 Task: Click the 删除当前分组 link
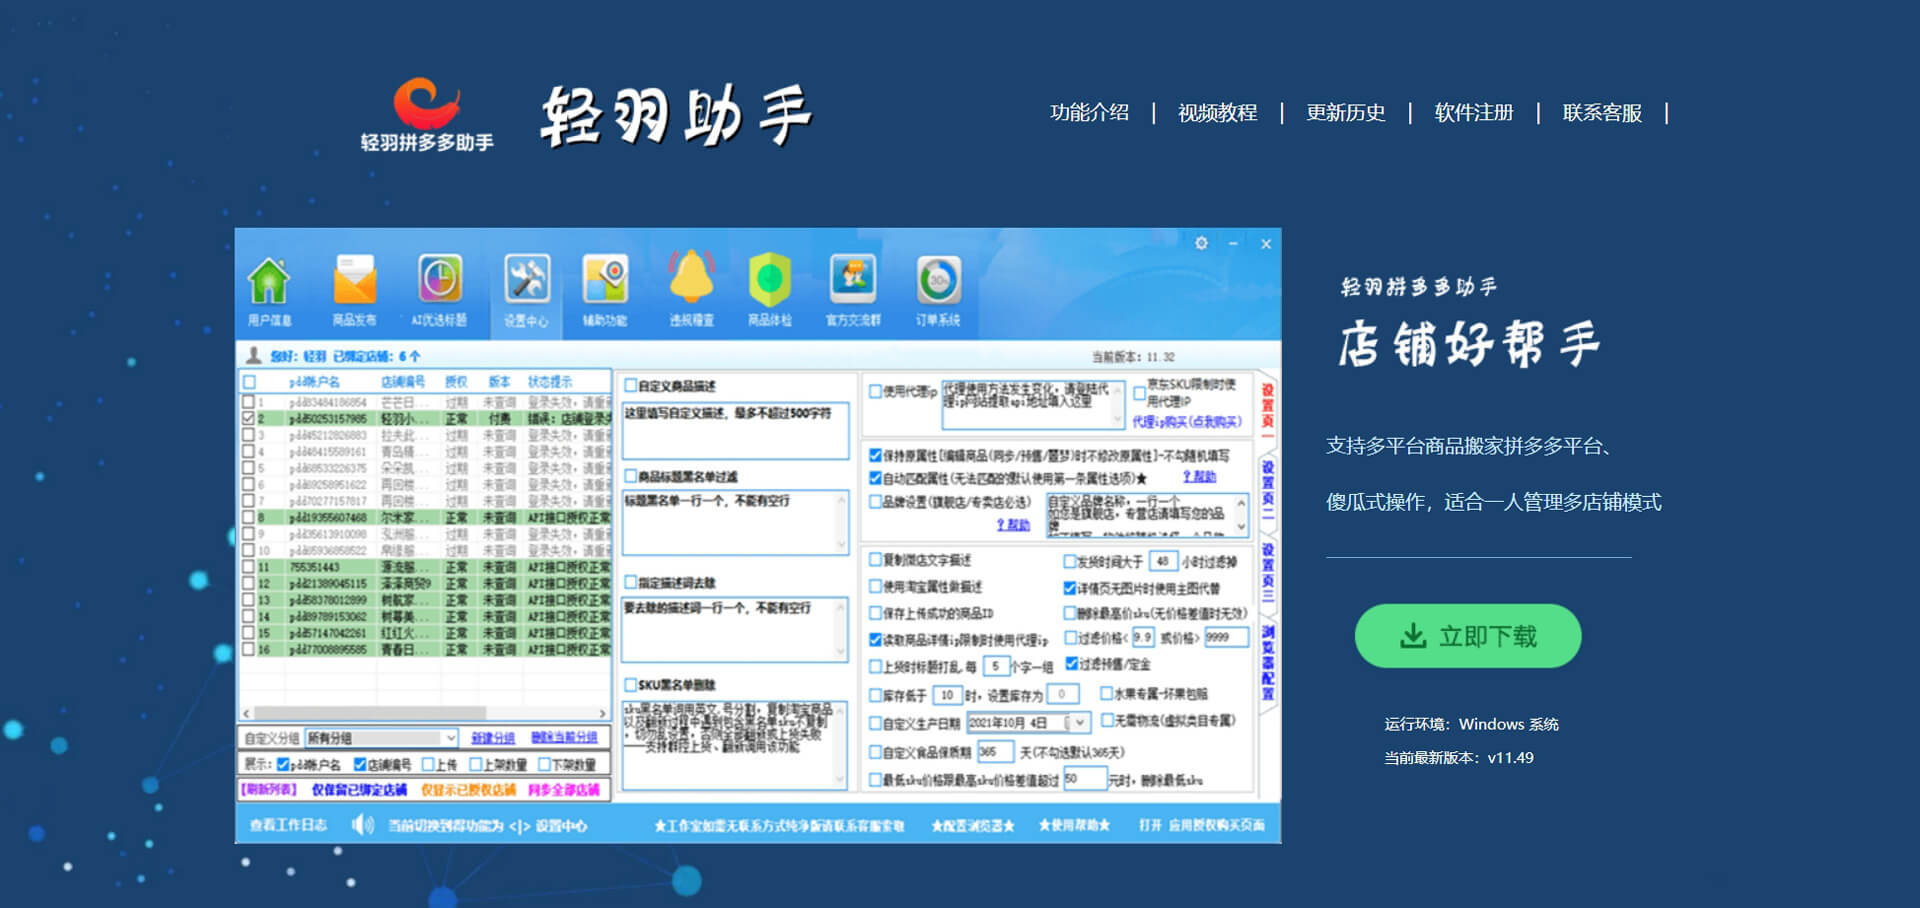click(564, 738)
